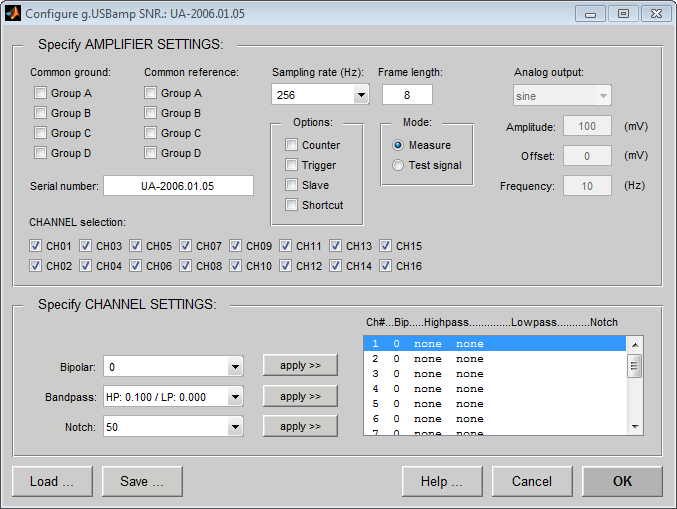Click the Load ... button
Image resolution: width=677 pixels, height=509 pixels.
(52, 481)
